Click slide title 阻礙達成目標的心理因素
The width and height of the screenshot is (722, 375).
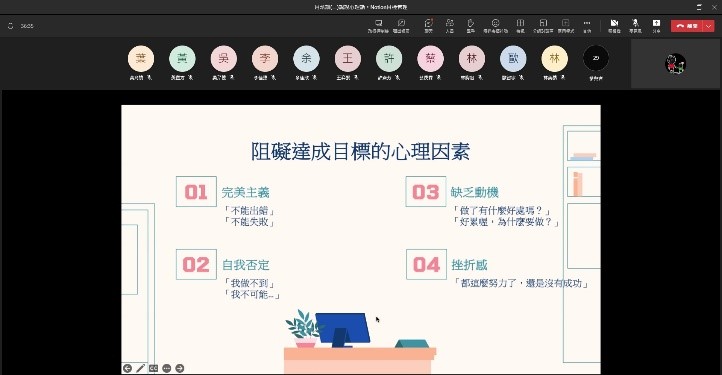(360, 152)
